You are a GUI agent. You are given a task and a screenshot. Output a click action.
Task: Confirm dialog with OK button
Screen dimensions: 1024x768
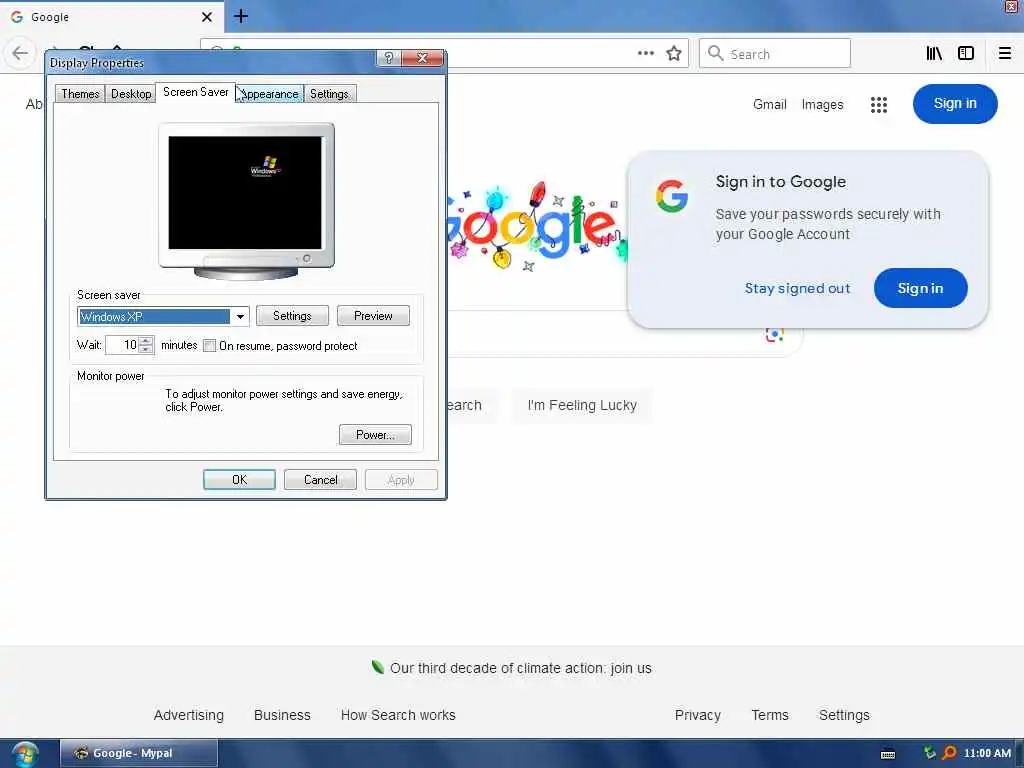pos(239,480)
